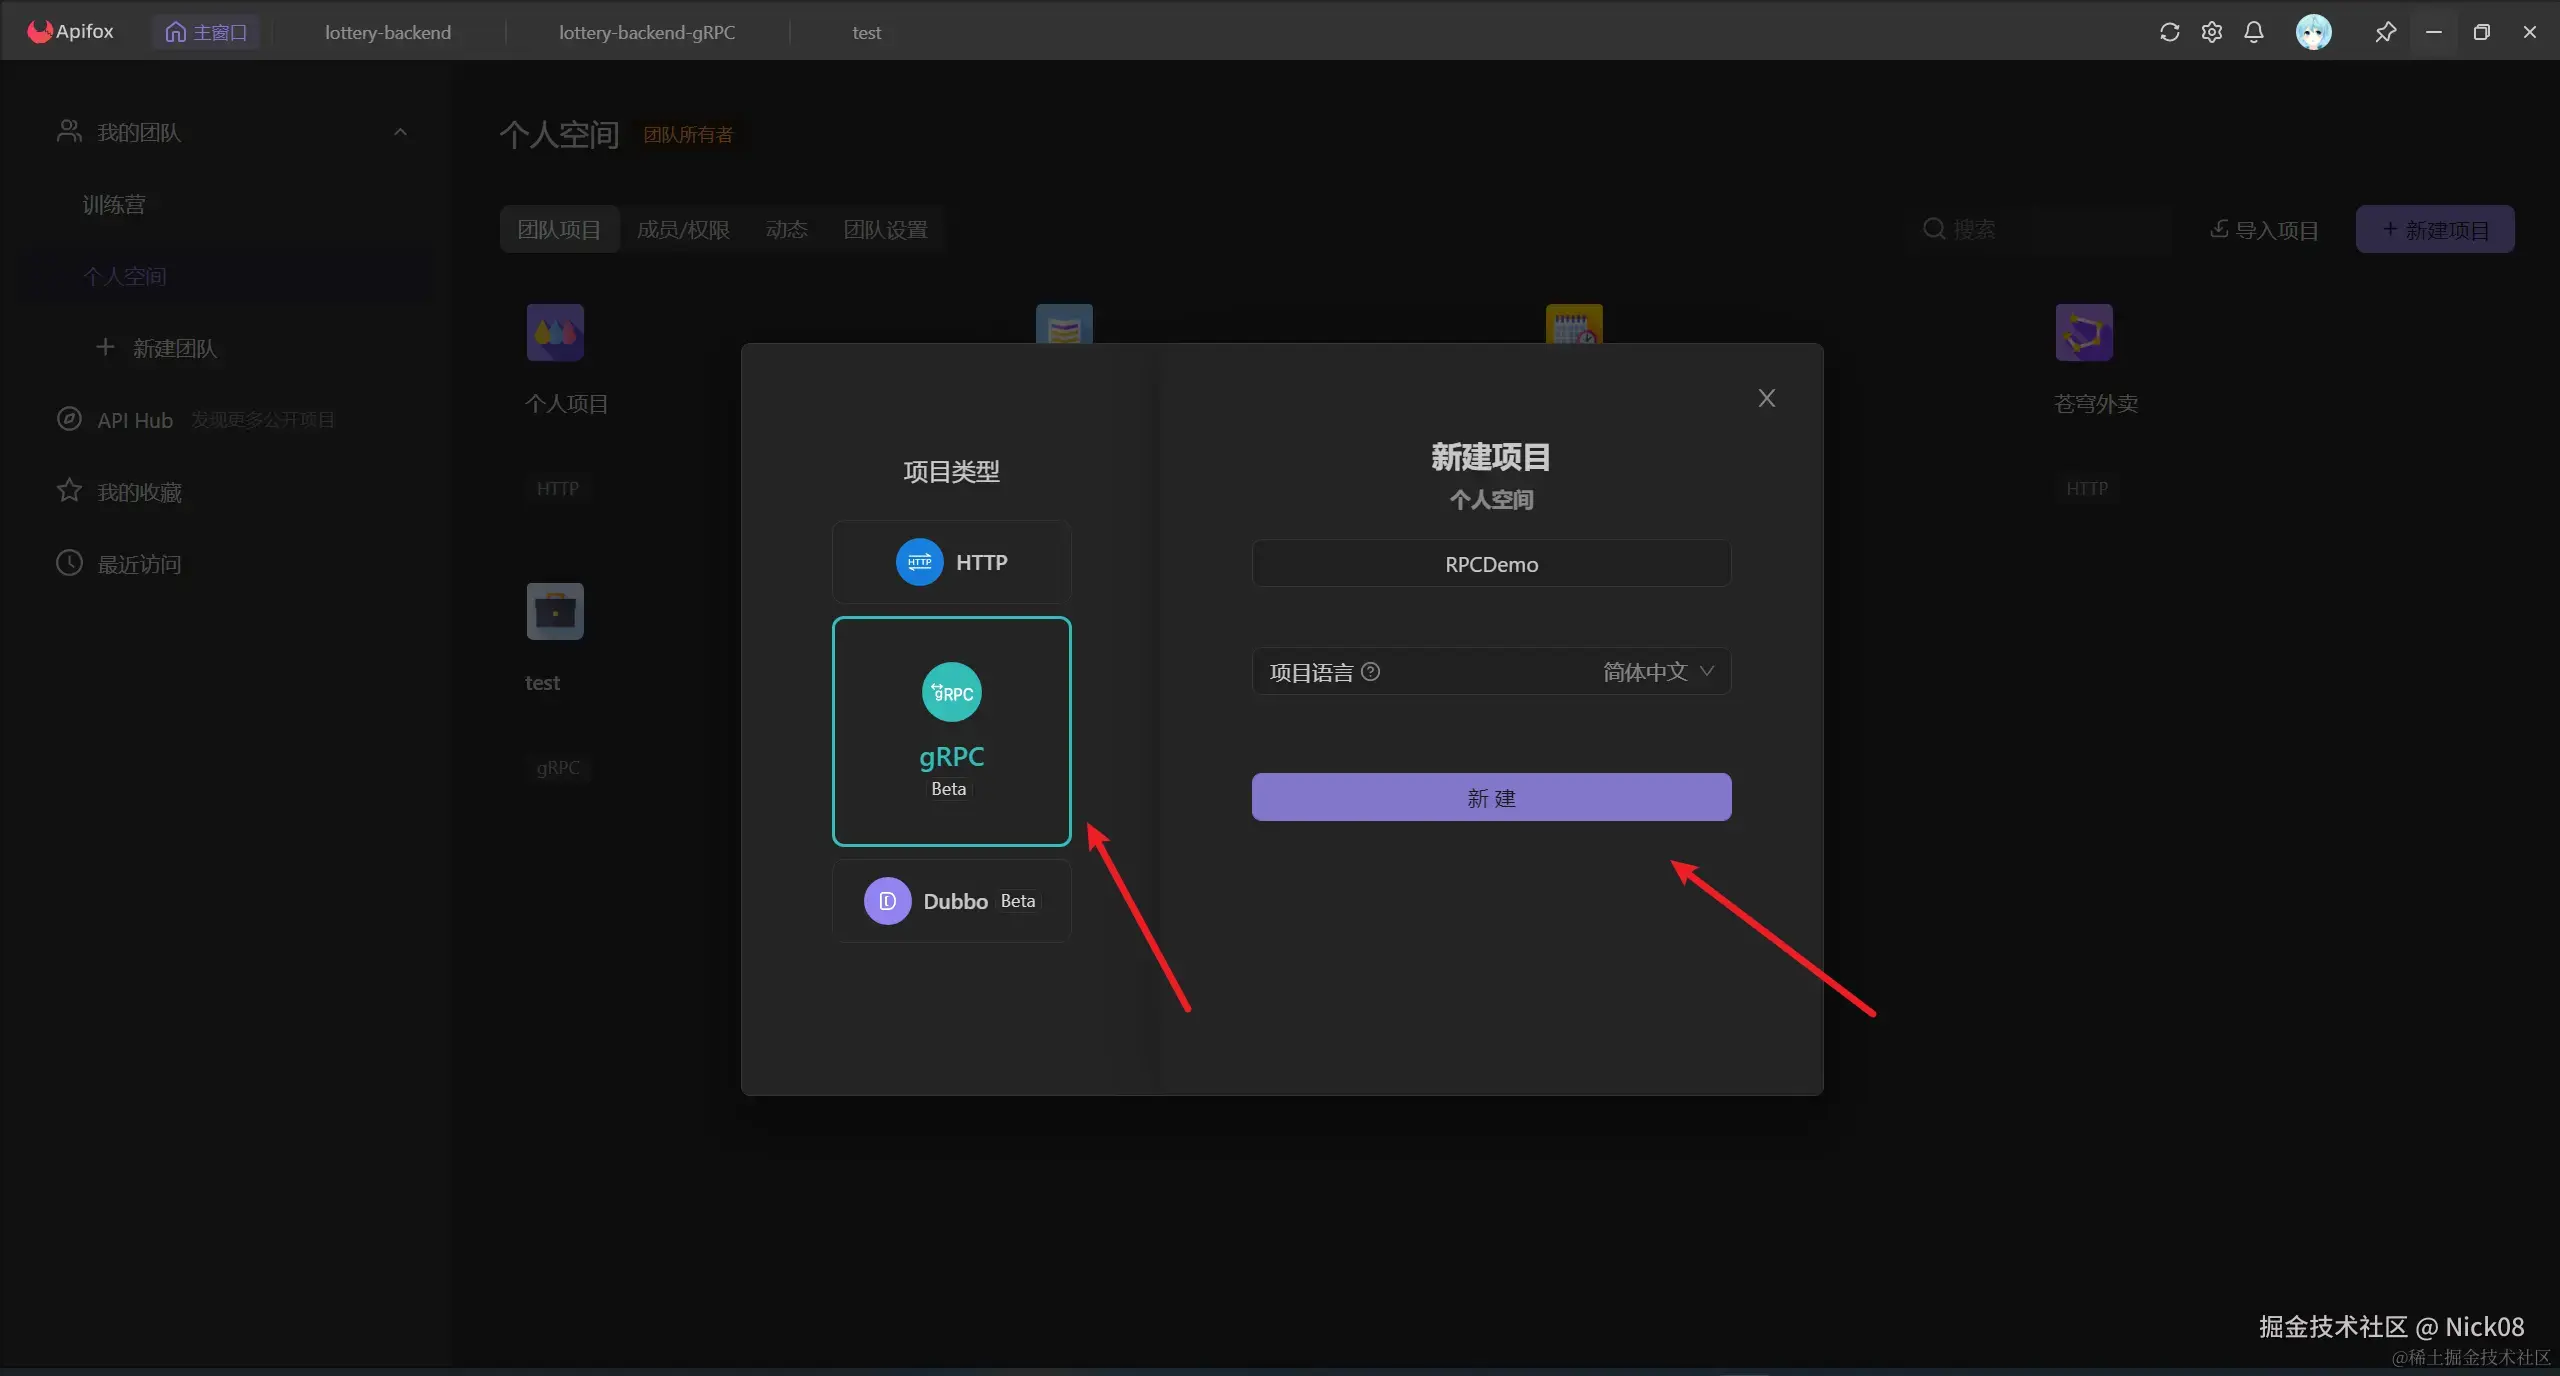Click the gRPC teal circle icon
The height and width of the screenshot is (1376, 2560).
951,692
